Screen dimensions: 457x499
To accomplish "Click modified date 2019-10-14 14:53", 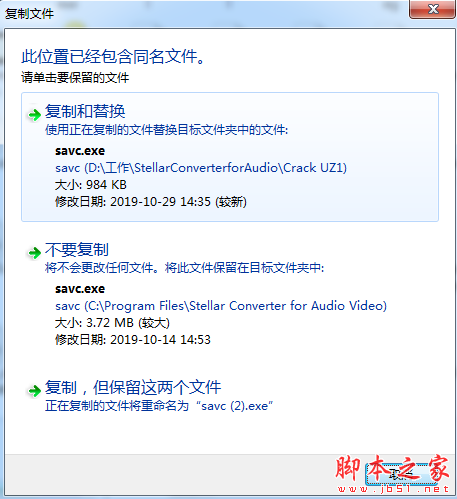I will pyautogui.click(x=133, y=340).
